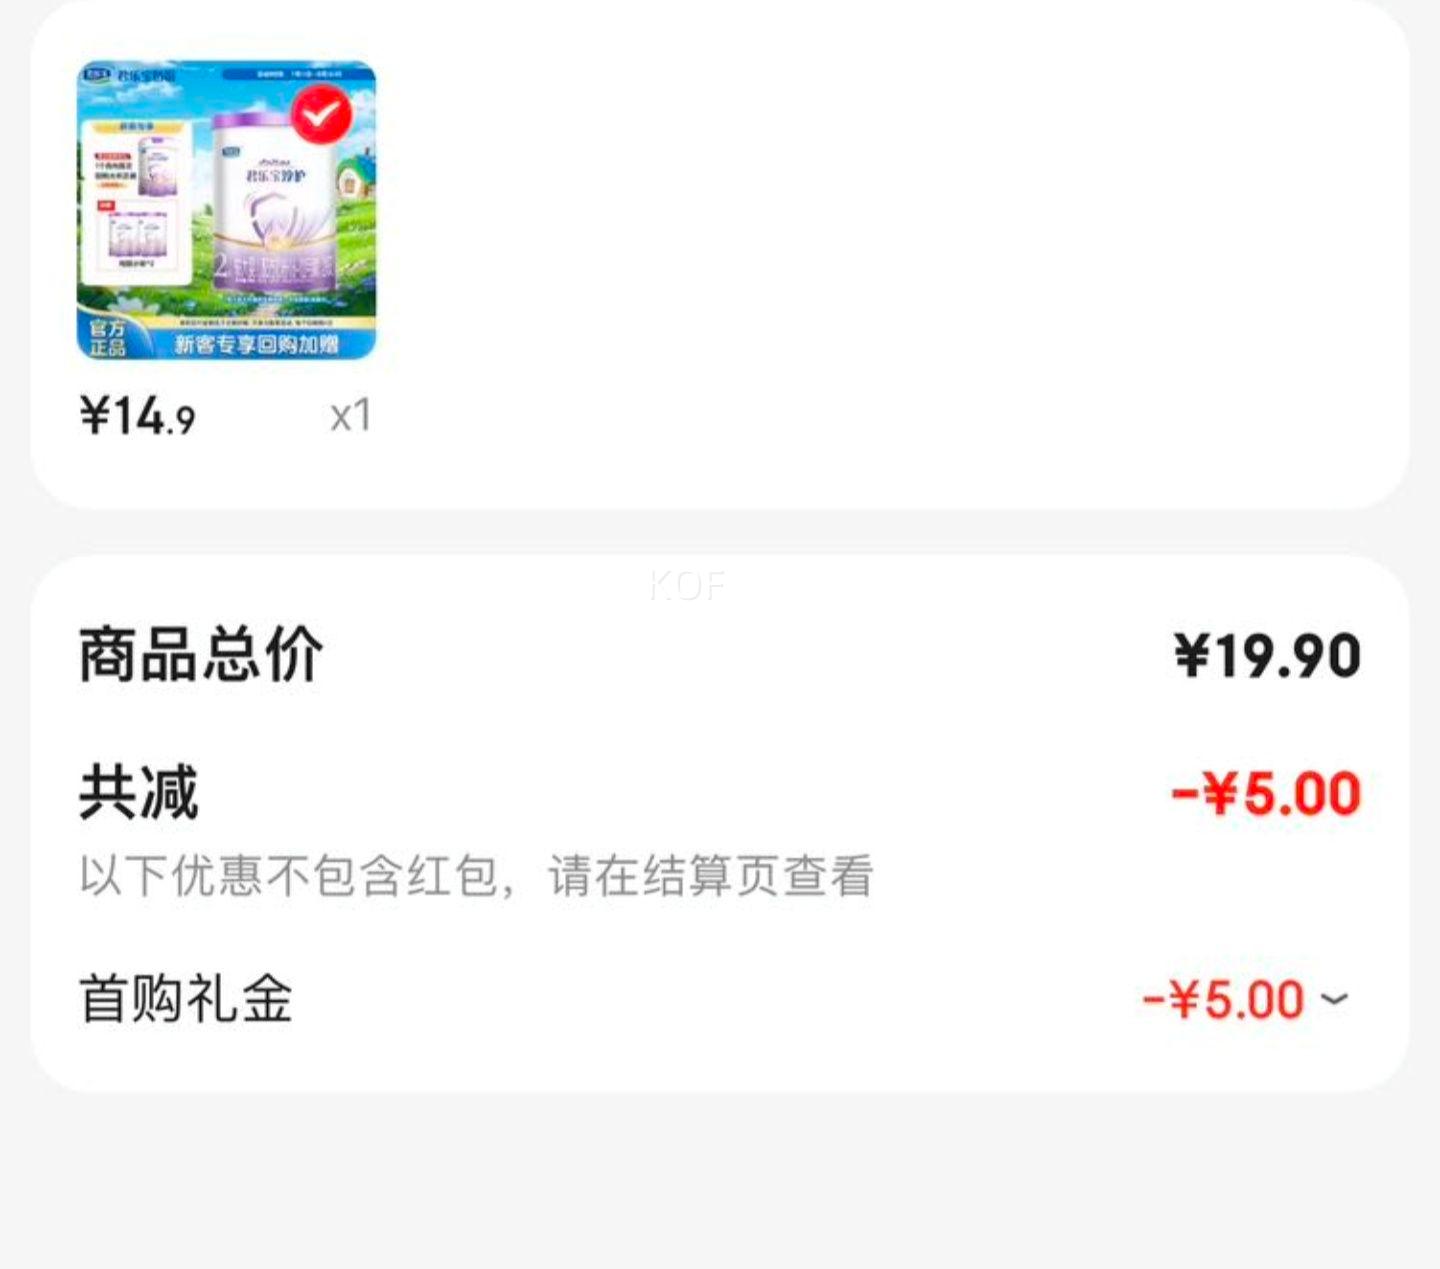Open the 首购礼金 row label
Screen dimensions: 1440x1269
[186, 999]
